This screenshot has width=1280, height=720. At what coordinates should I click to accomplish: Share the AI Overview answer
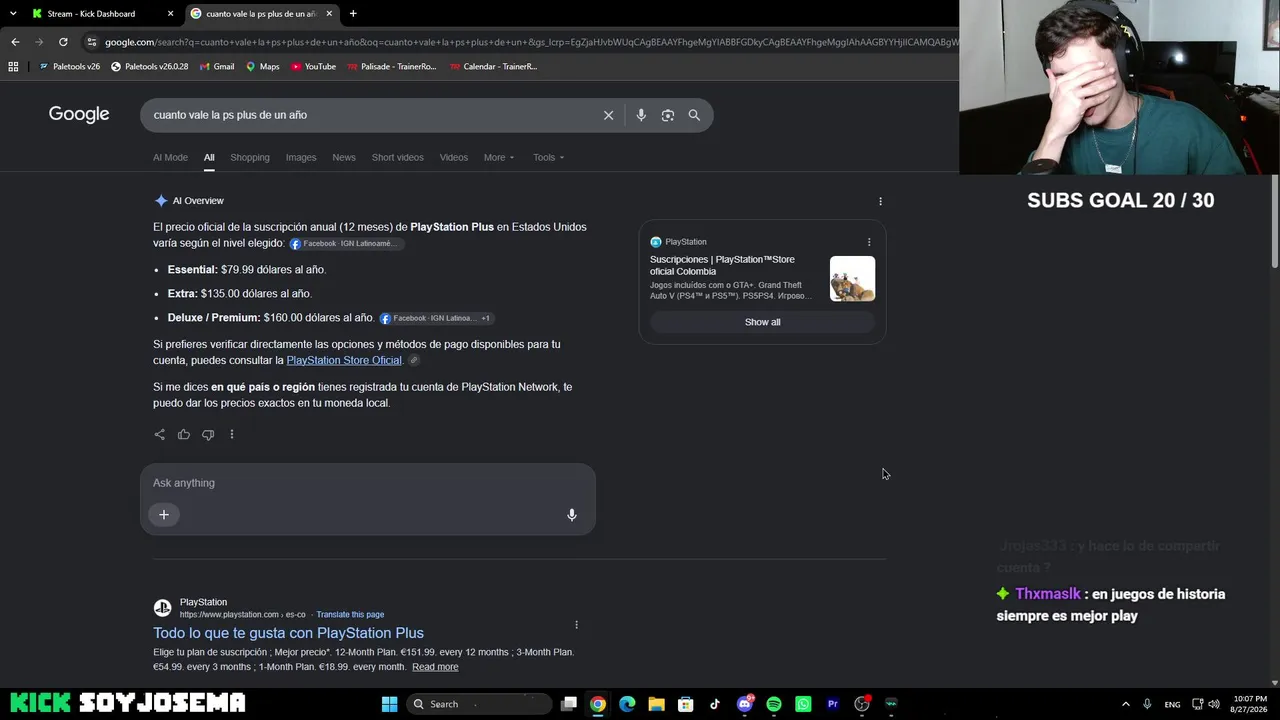point(160,434)
